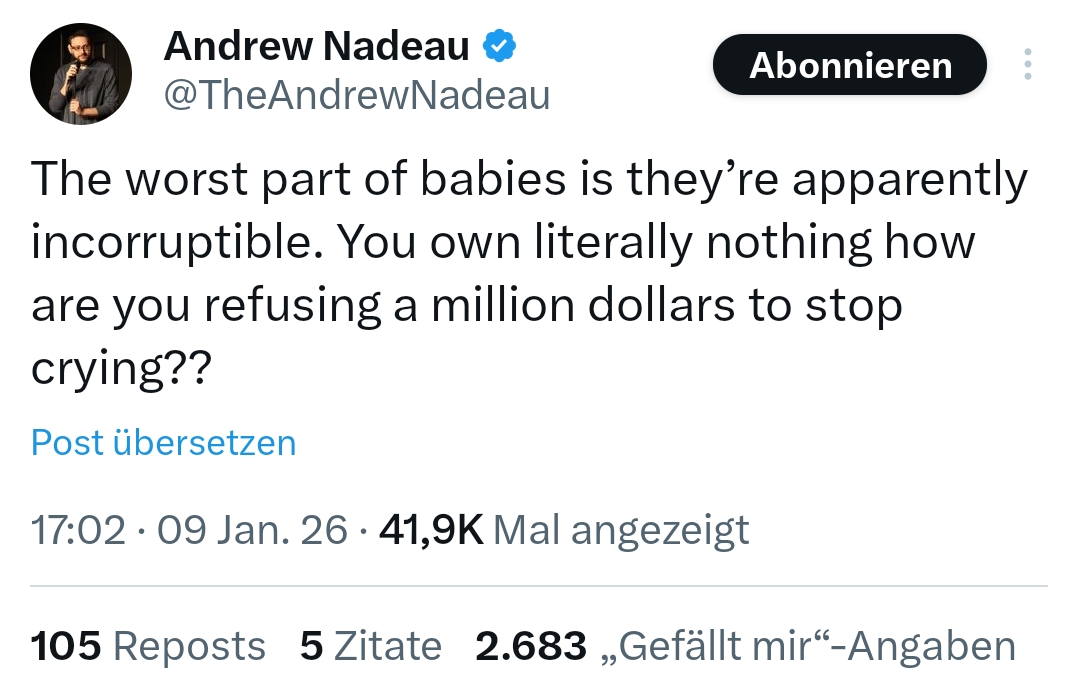The image size is (1079, 693).
Task: Open the 105 Reposts list
Action: click(148, 646)
